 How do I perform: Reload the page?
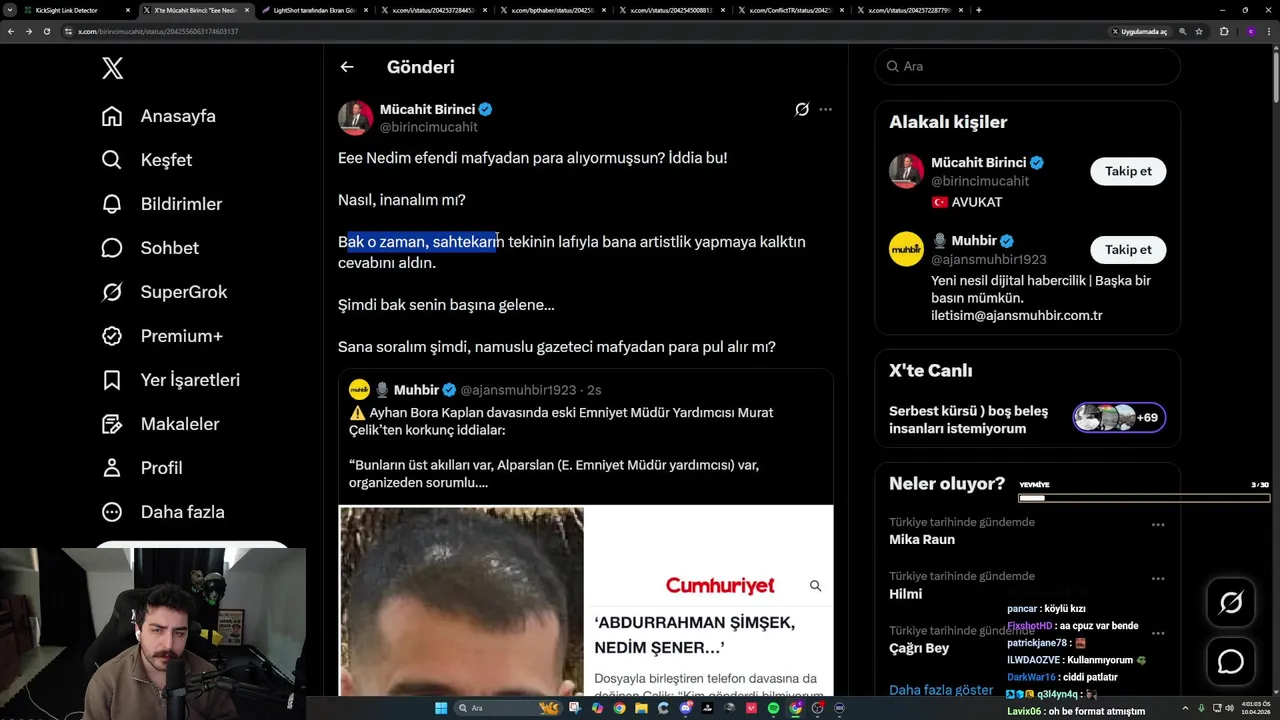pyautogui.click(x=46, y=31)
